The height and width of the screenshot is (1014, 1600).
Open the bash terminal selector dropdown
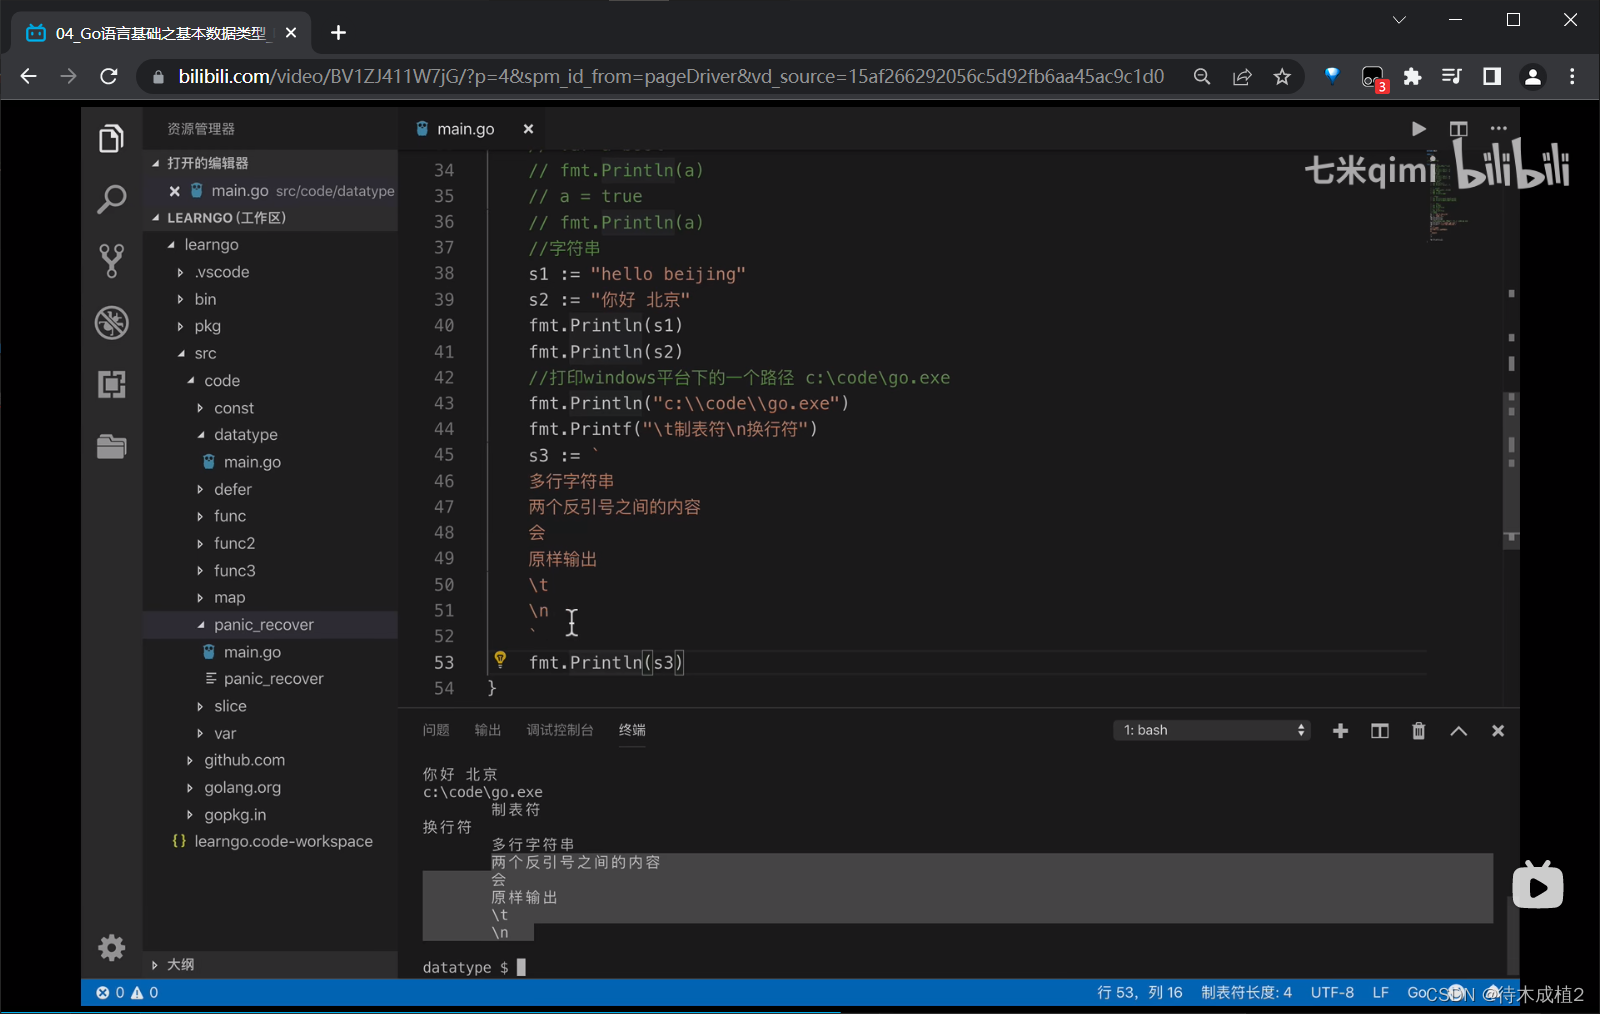1211,730
